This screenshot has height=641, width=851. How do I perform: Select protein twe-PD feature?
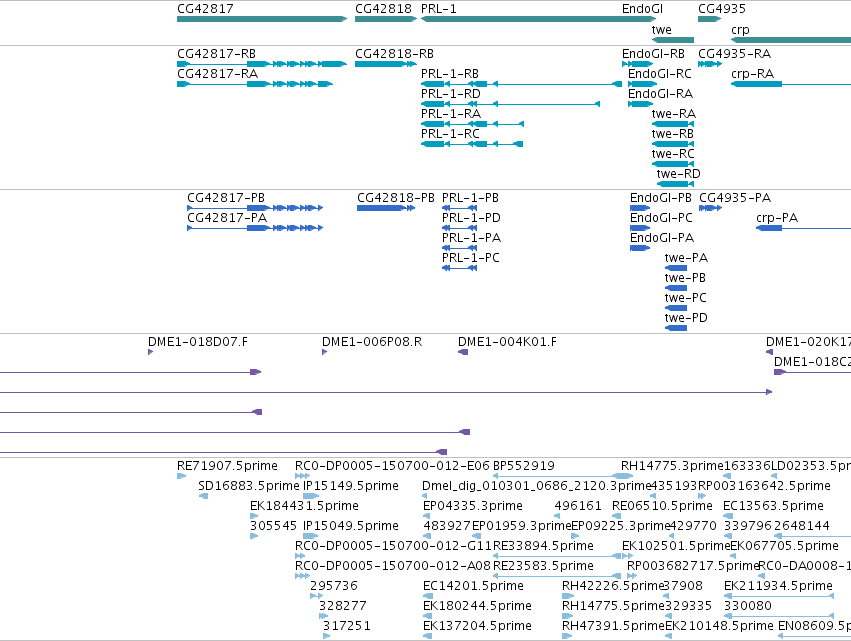[676, 328]
